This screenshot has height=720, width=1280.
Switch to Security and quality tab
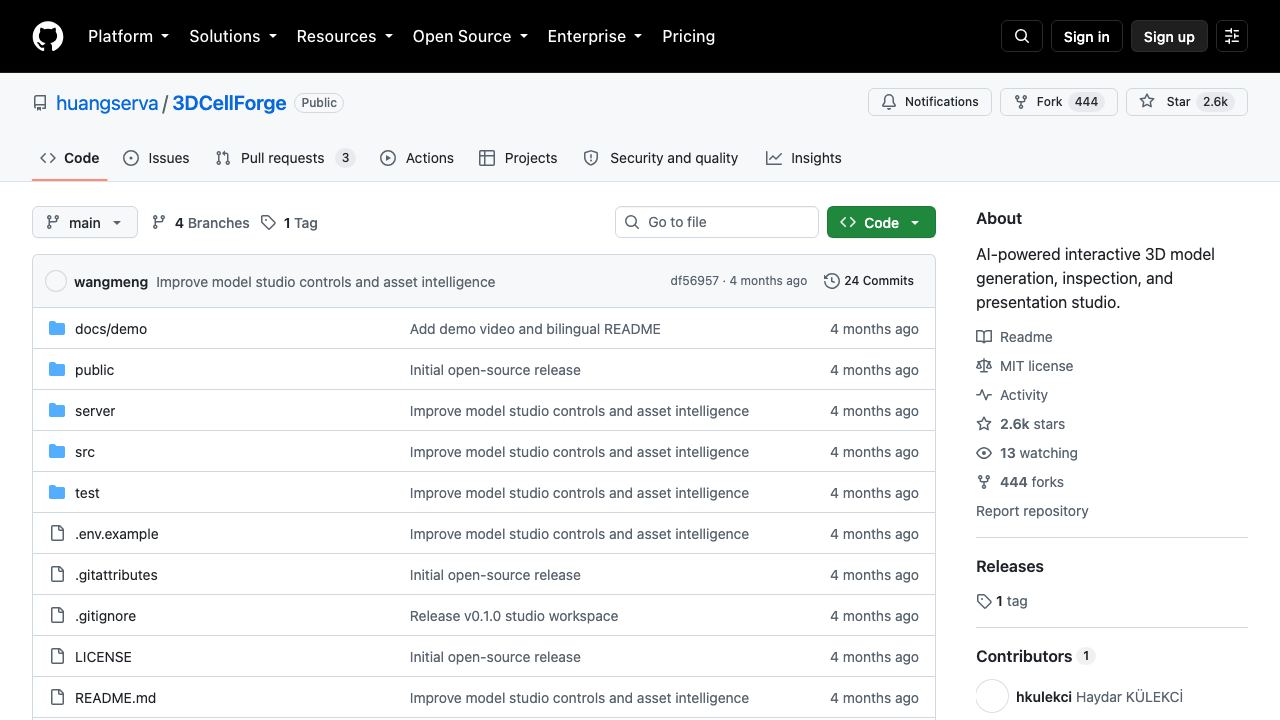661,158
